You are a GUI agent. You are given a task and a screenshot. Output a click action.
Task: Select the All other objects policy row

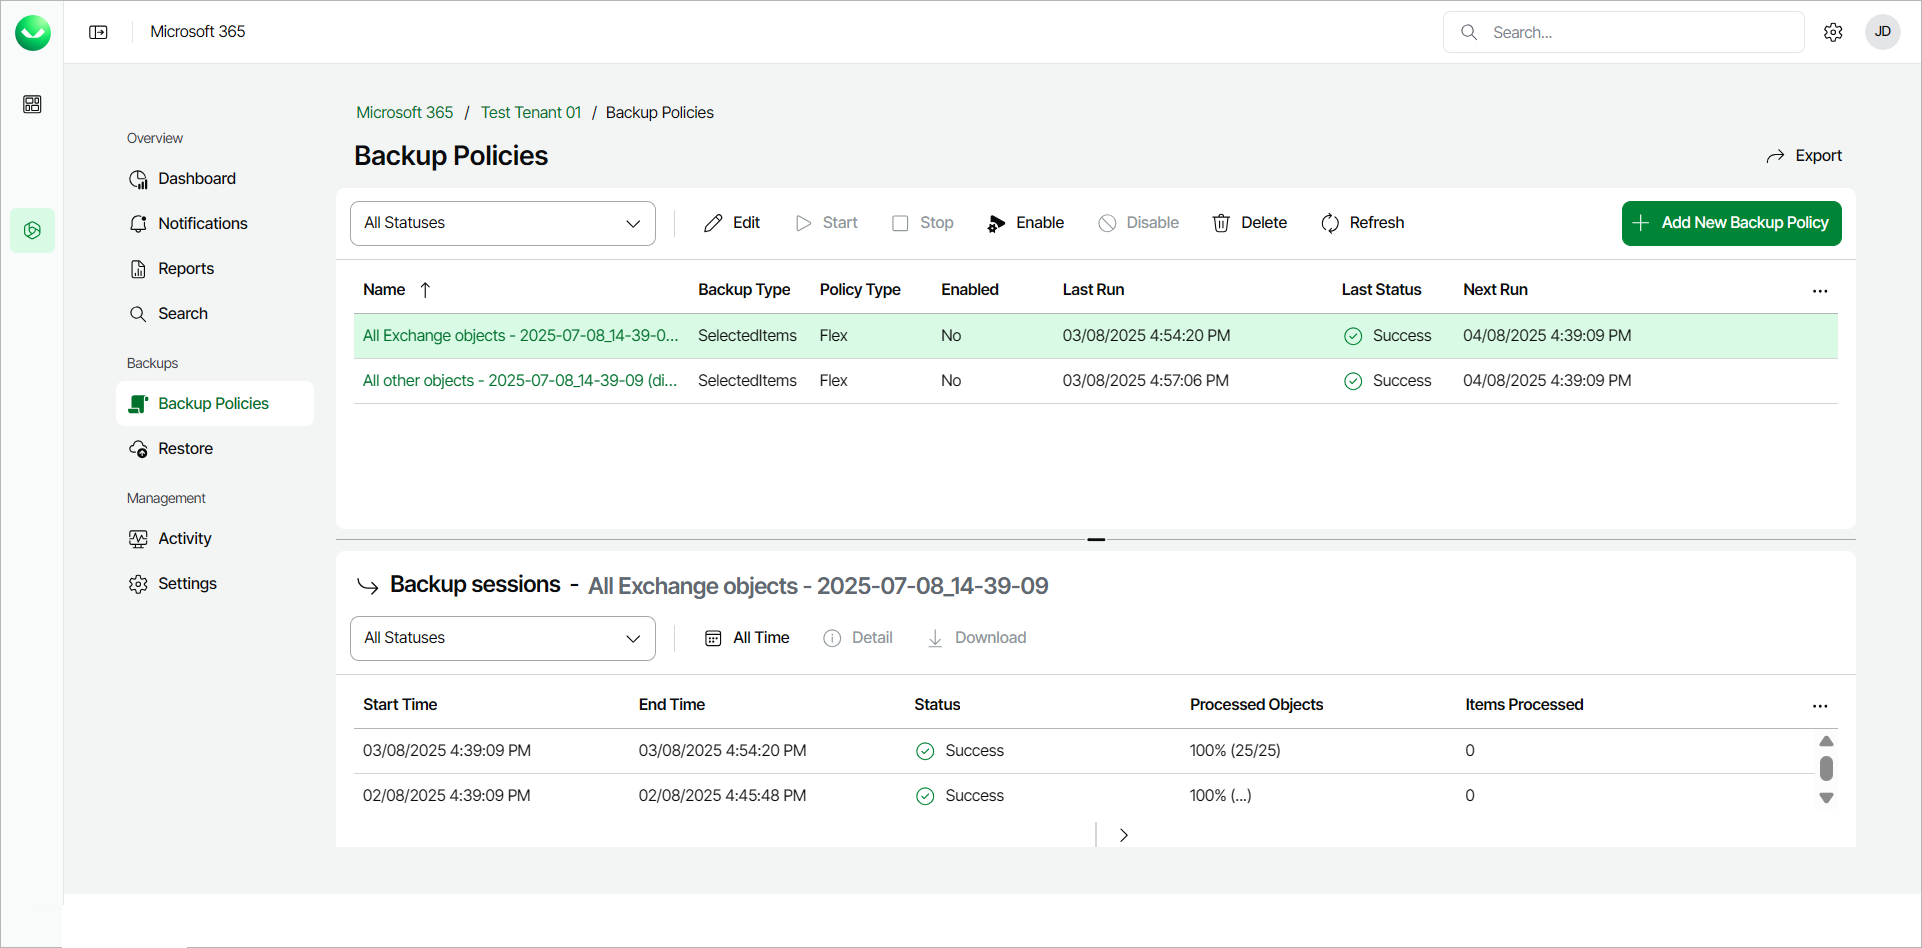tap(519, 381)
